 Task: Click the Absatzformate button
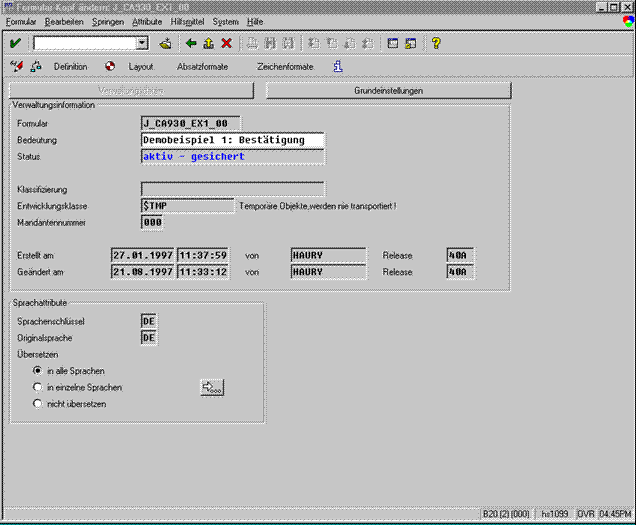point(202,66)
